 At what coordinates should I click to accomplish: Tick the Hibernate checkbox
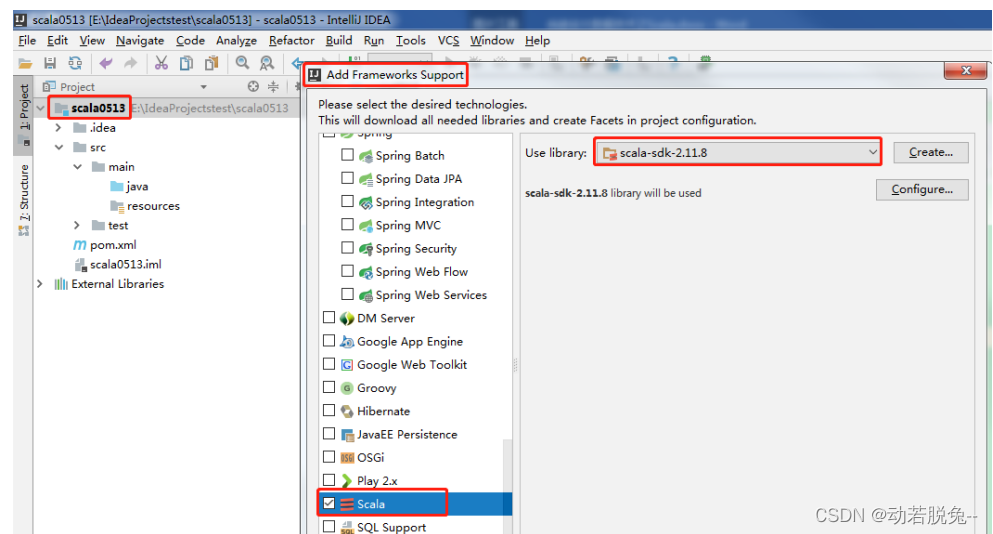[329, 410]
